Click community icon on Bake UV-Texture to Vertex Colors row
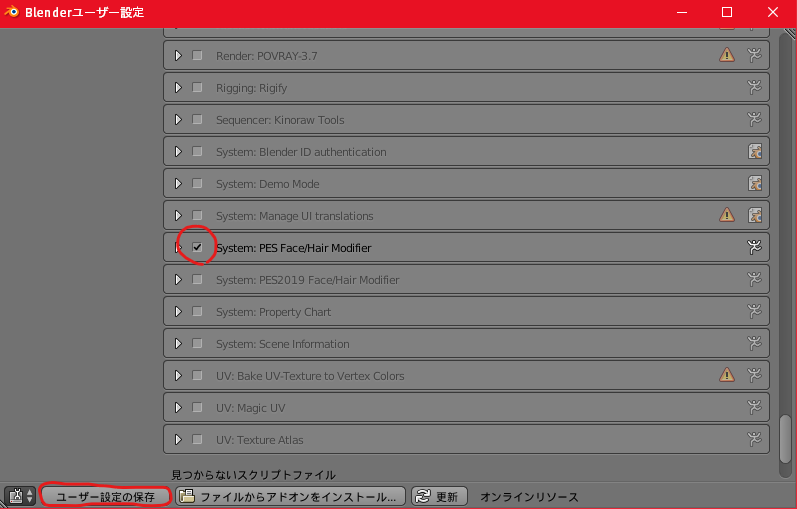 point(755,375)
